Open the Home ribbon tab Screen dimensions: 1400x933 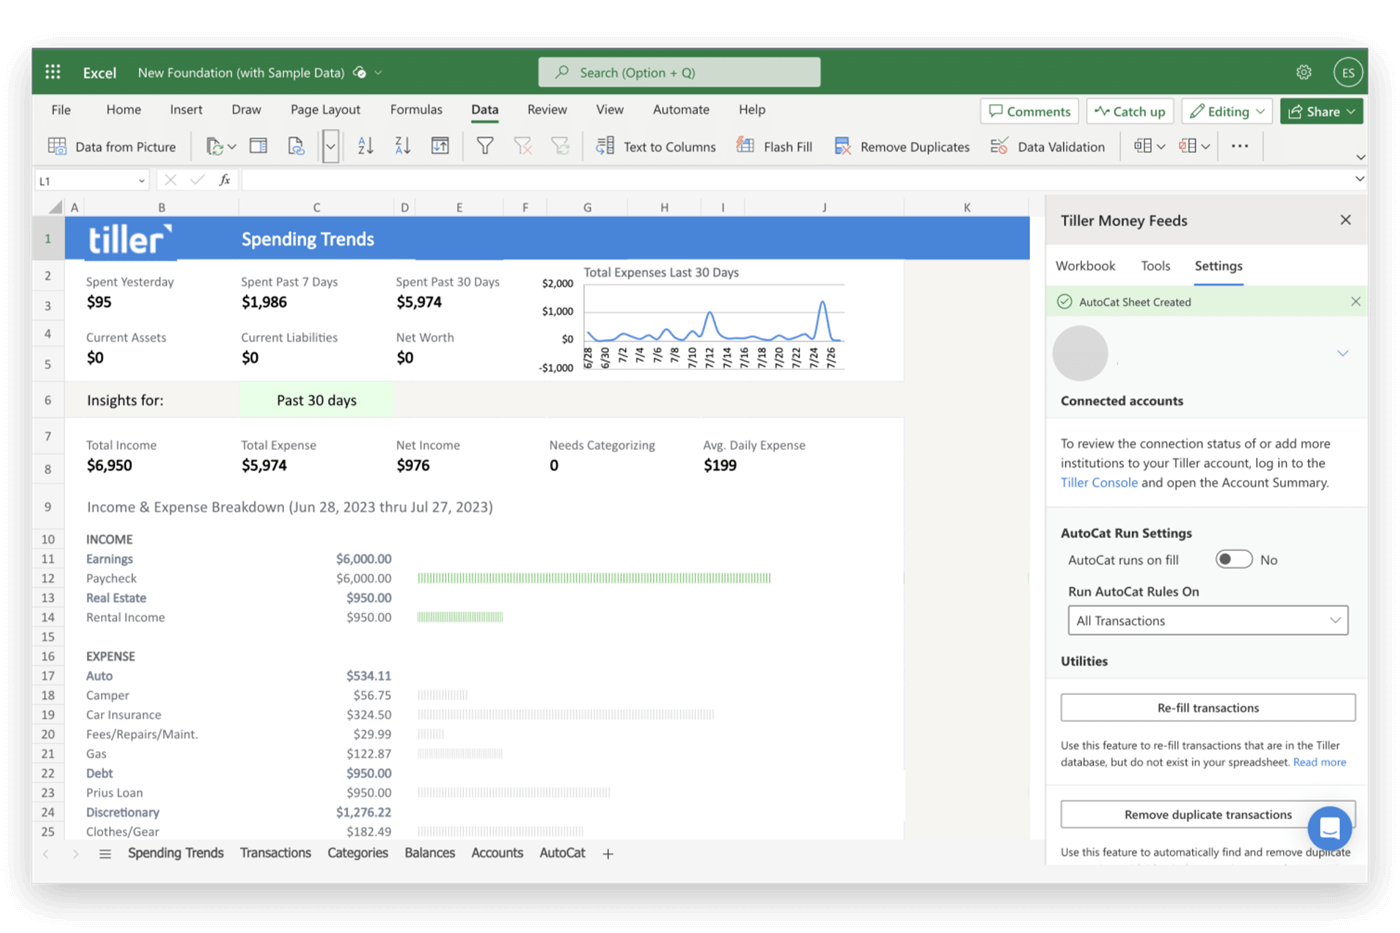(124, 110)
